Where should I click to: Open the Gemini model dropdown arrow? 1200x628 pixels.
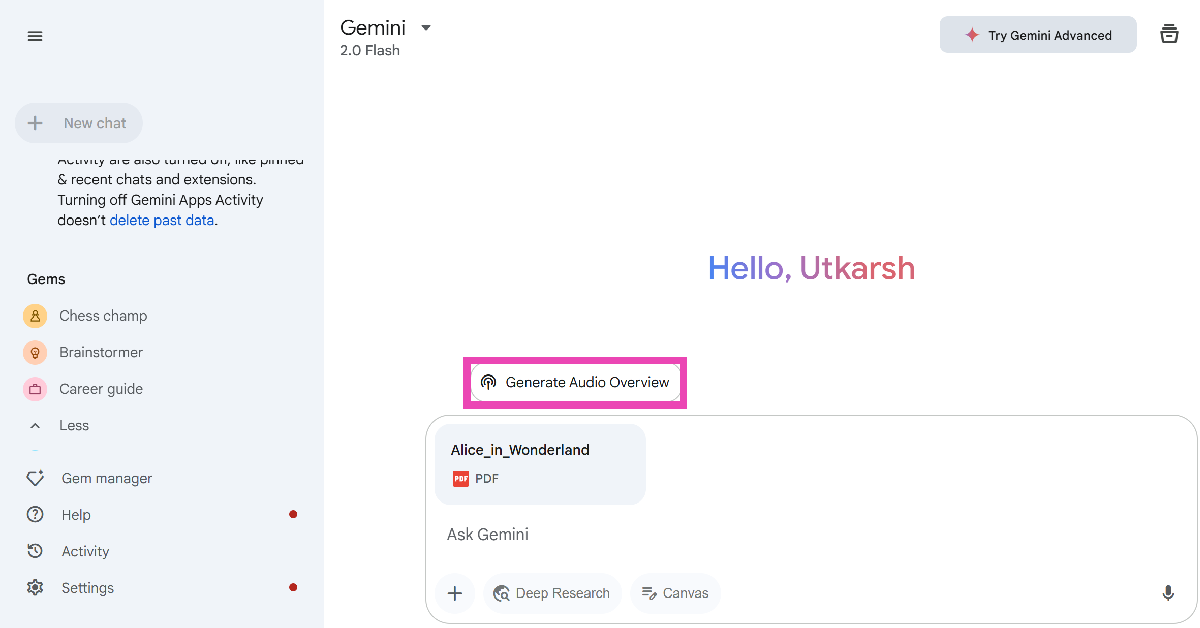pos(426,28)
